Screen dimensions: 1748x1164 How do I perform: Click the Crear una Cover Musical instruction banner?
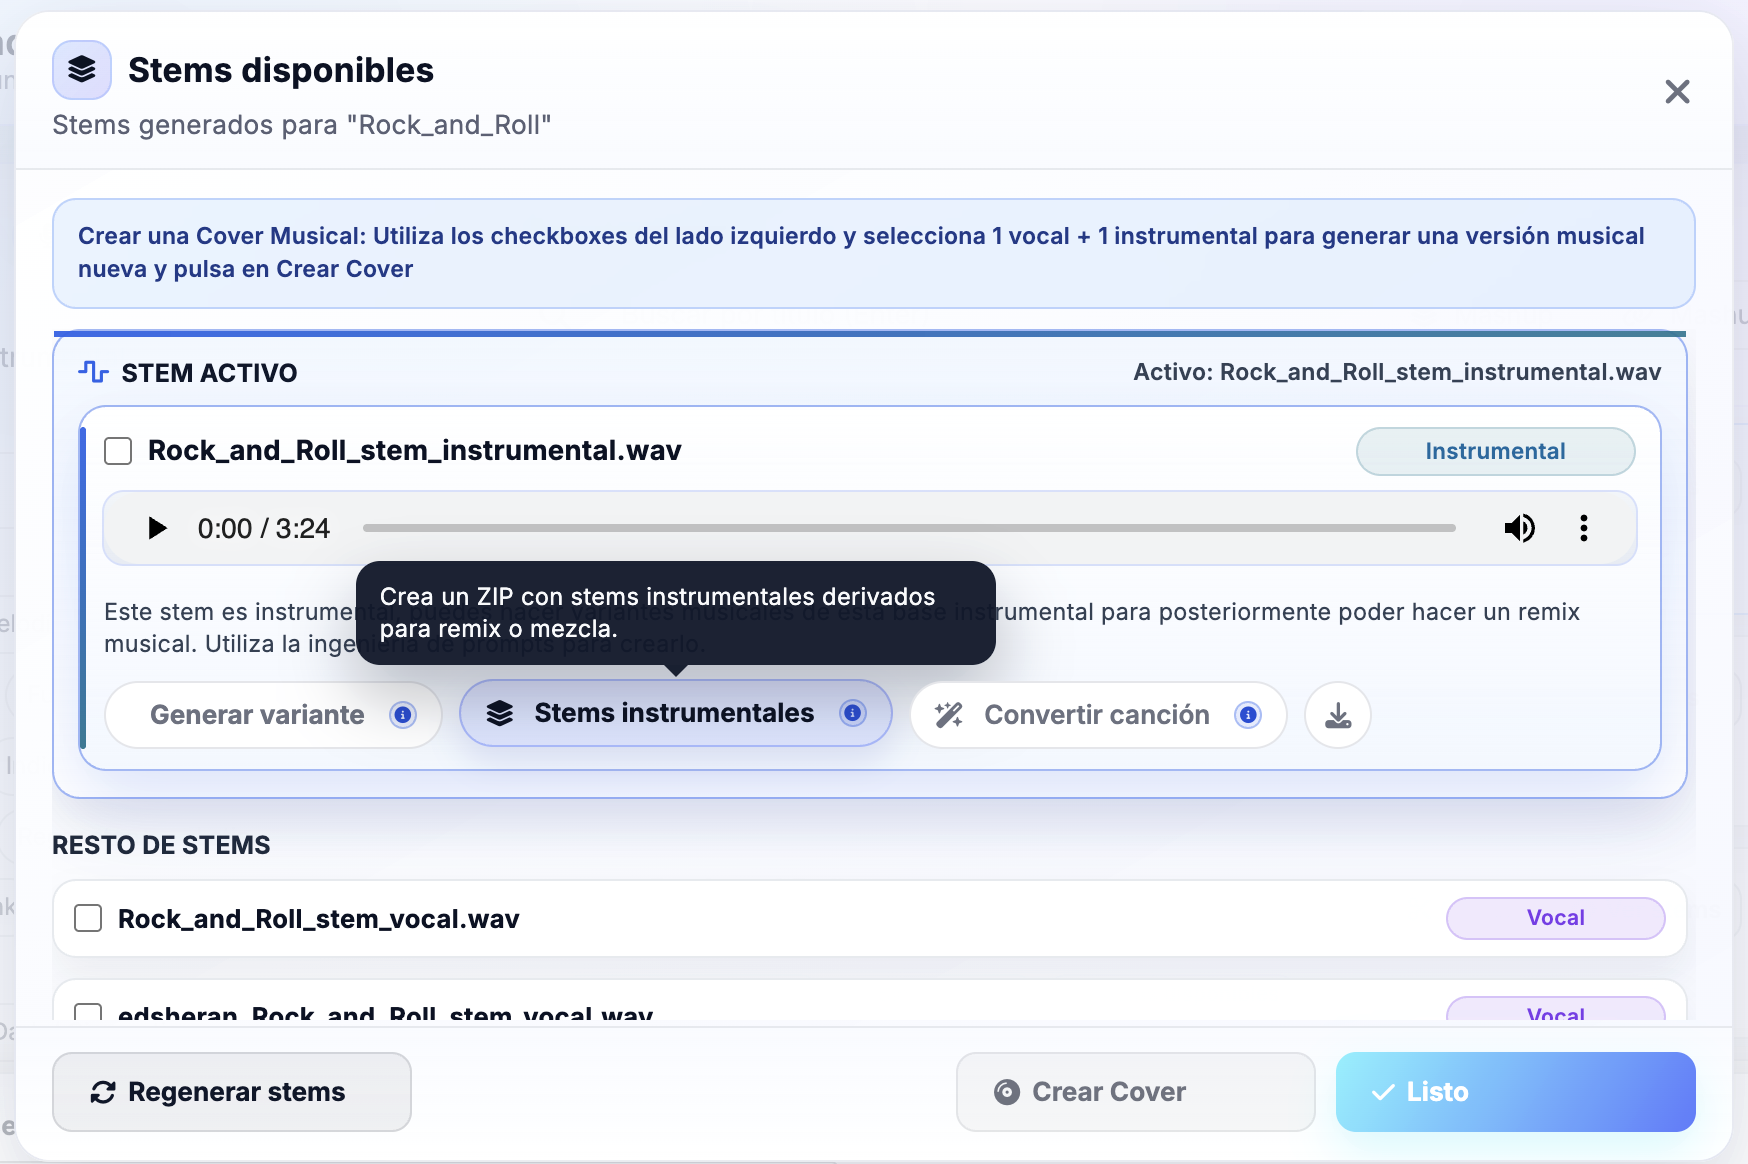(873, 253)
